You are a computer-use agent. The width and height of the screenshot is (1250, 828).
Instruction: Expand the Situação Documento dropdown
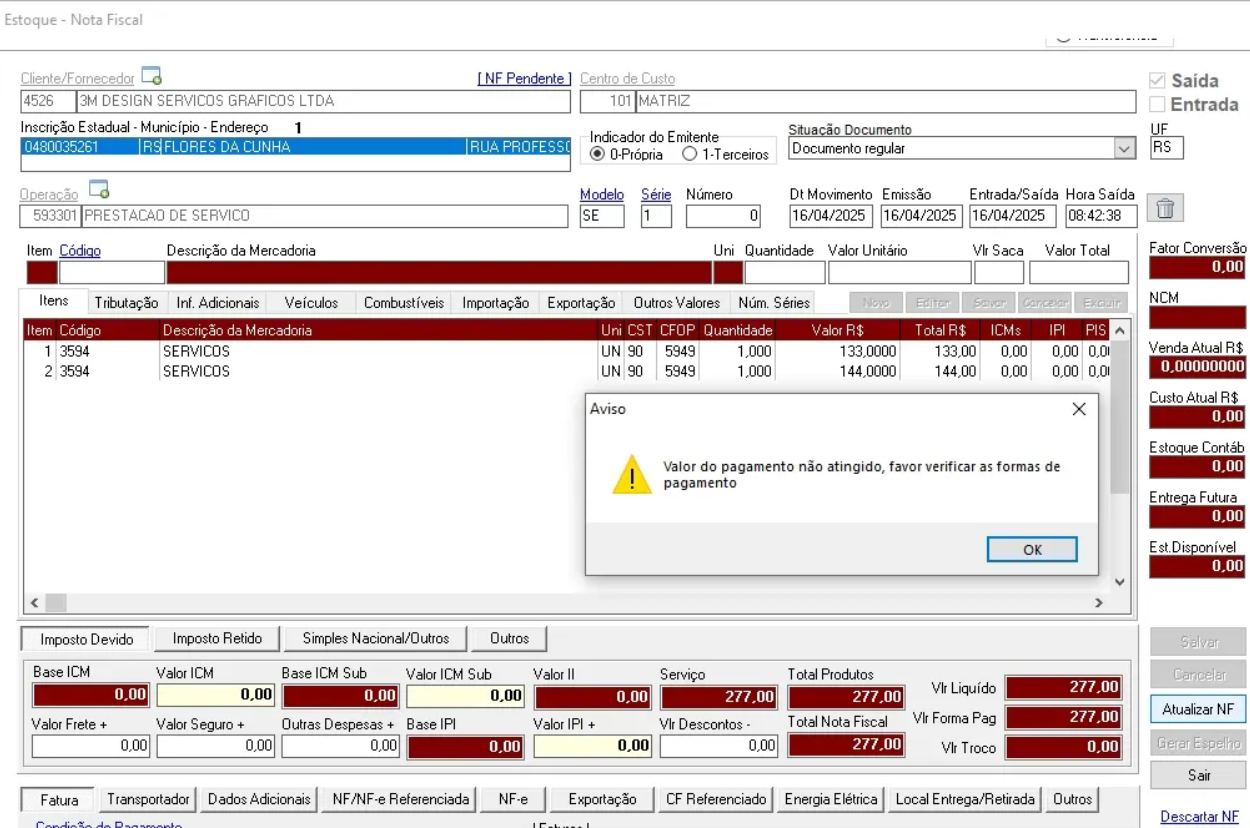[x=1125, y=149]
